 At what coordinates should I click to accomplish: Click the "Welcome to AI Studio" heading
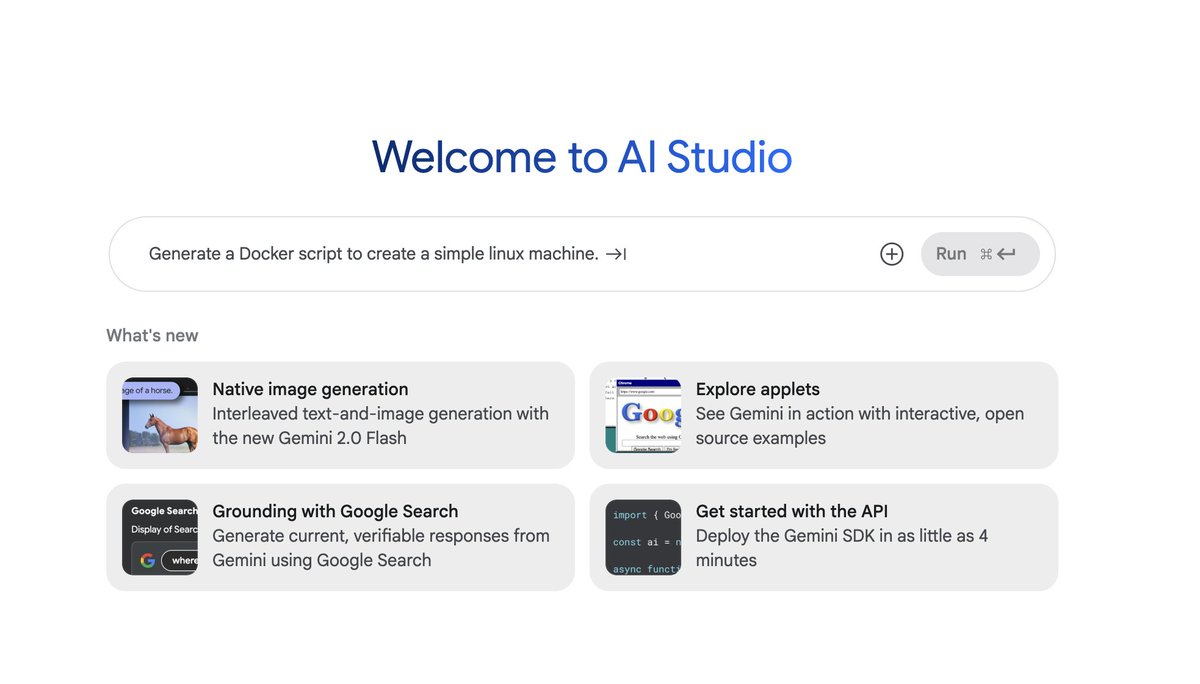tap(582, 157)
